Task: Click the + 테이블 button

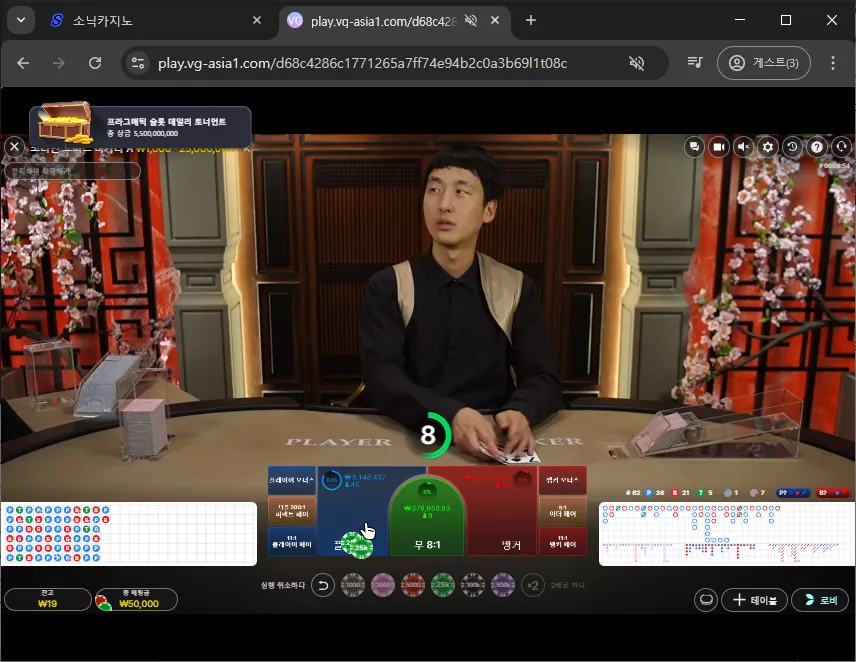Action: pyautogui.click(x=754, y=600)
